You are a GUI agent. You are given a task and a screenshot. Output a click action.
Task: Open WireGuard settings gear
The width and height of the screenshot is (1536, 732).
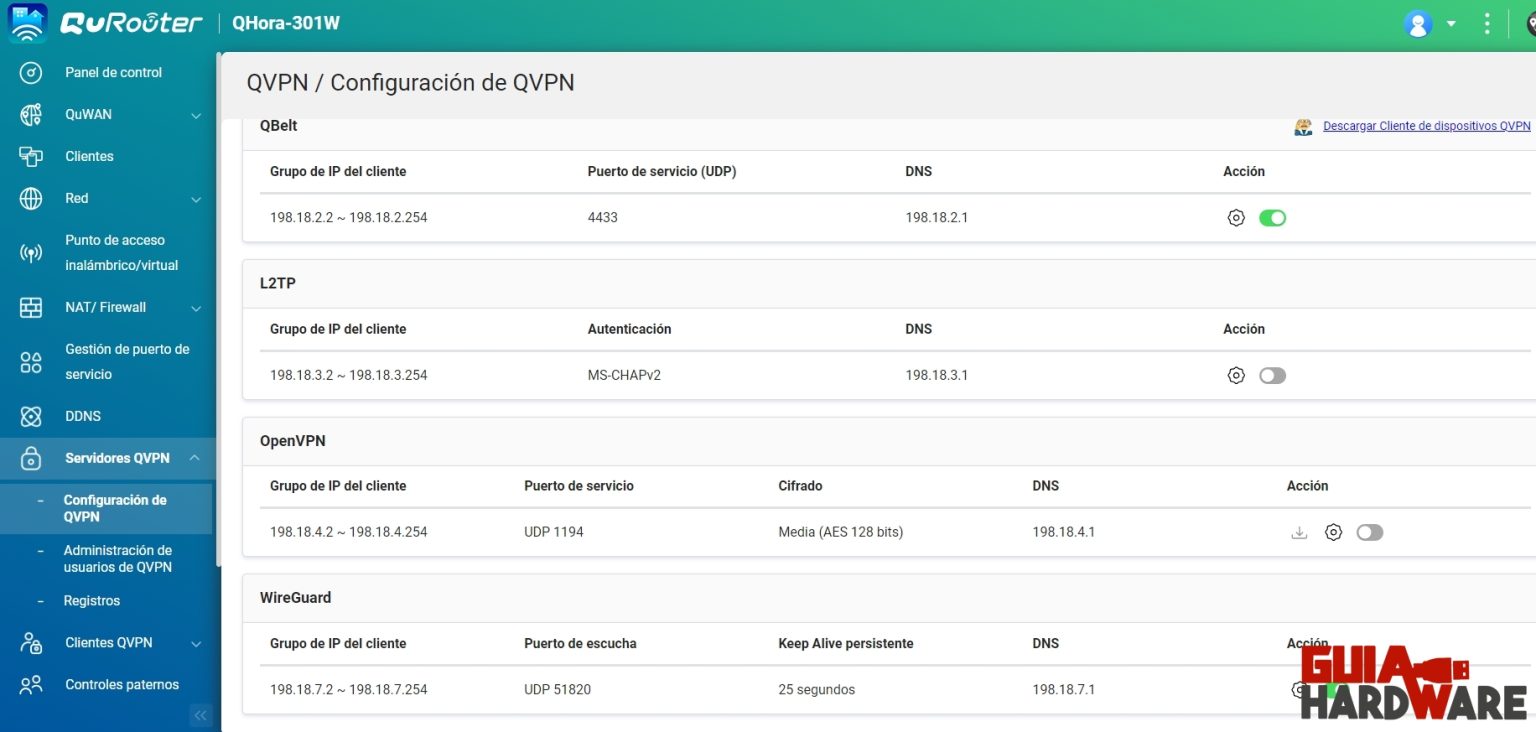pyautogui.click(x=1298, y=689)
